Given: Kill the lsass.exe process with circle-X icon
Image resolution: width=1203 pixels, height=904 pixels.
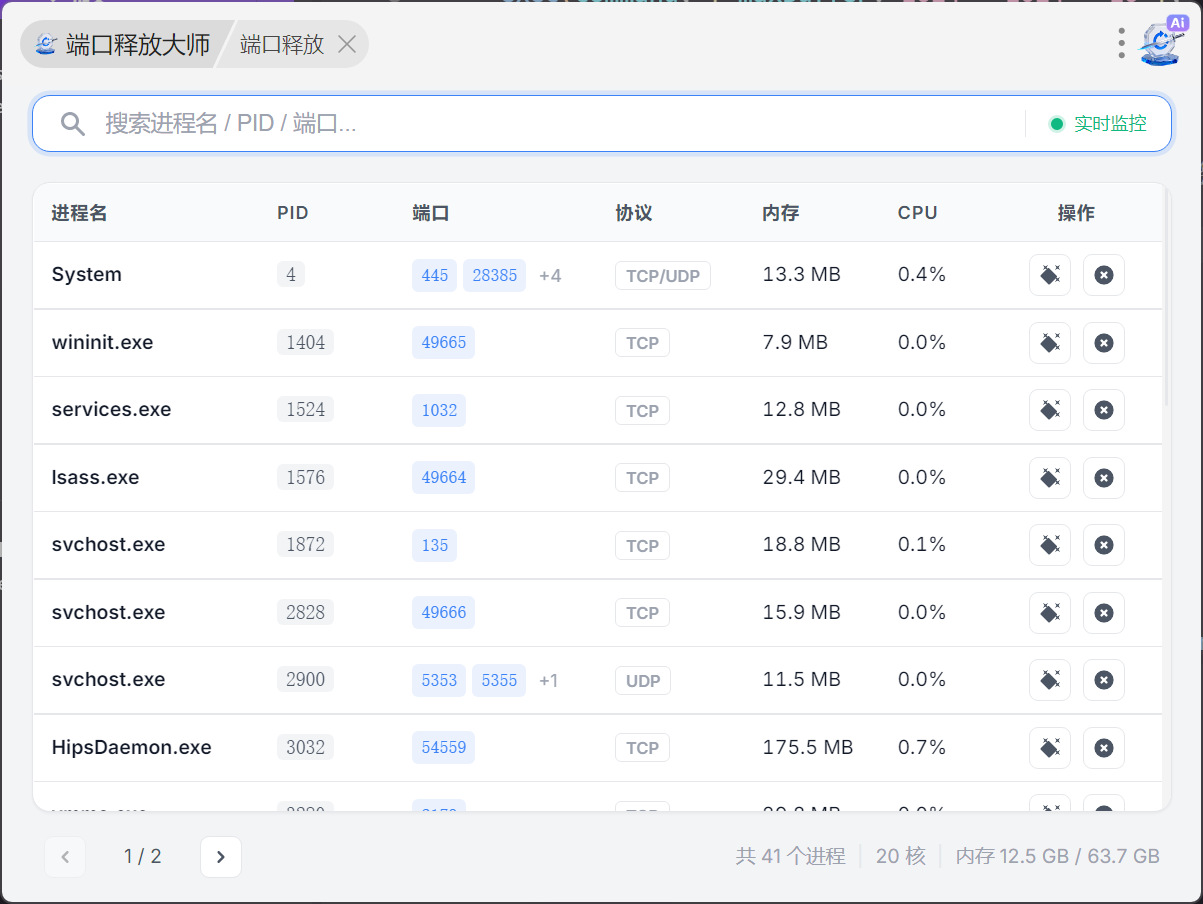Looking at the screenshot, I should click(1103, 478).
